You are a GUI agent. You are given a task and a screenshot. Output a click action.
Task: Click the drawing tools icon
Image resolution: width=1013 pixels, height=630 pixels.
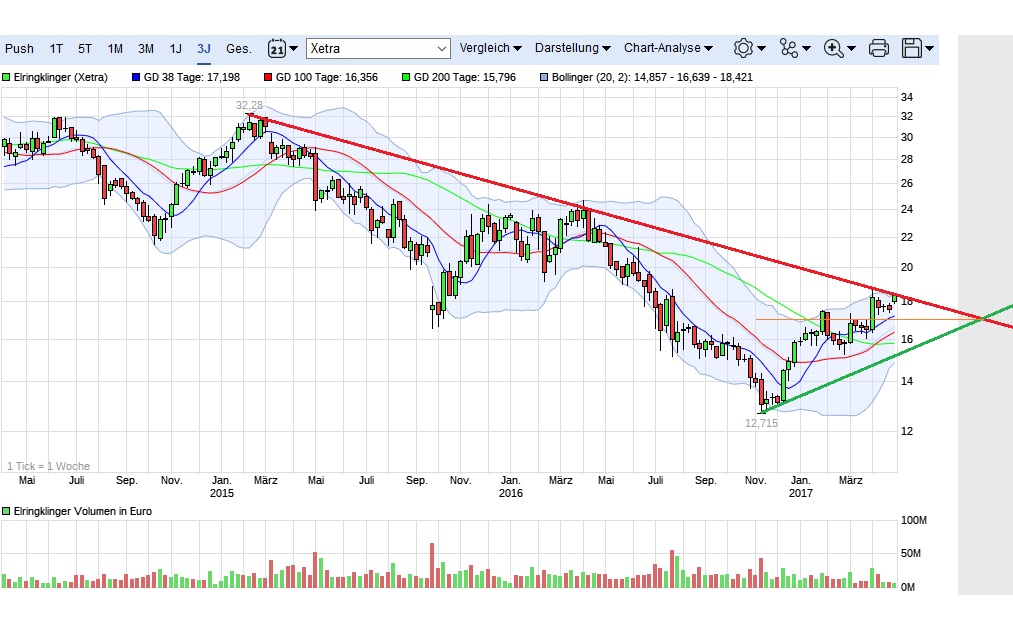[795, 48]
